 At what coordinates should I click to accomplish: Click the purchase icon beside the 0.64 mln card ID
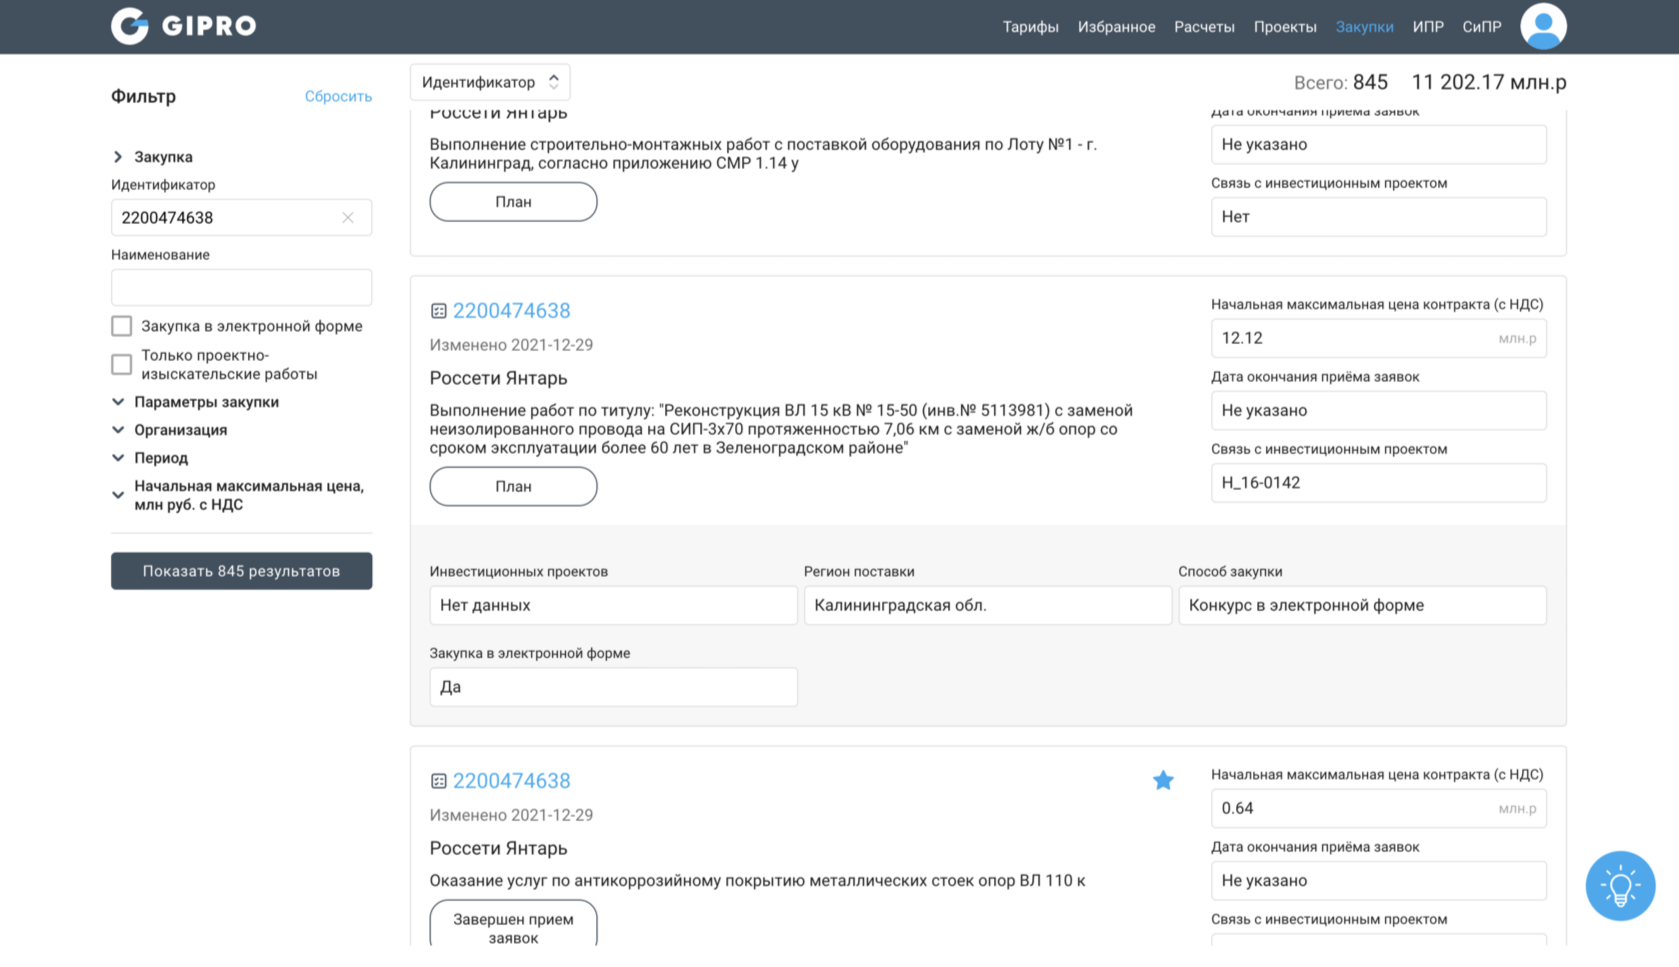tap(438, 781)
